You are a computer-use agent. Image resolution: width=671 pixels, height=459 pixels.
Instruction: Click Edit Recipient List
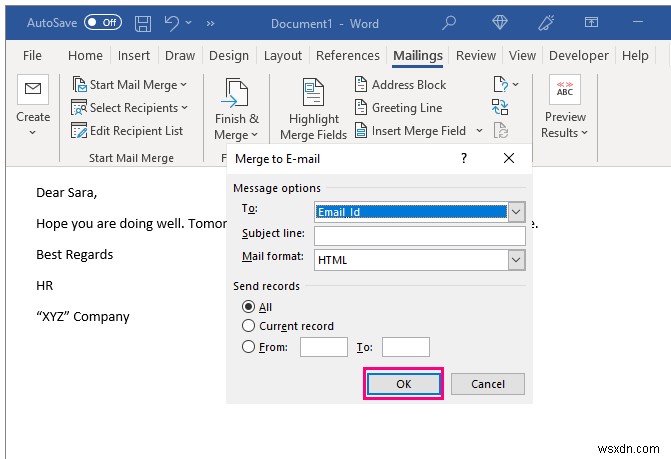click(x=128, y=130)
